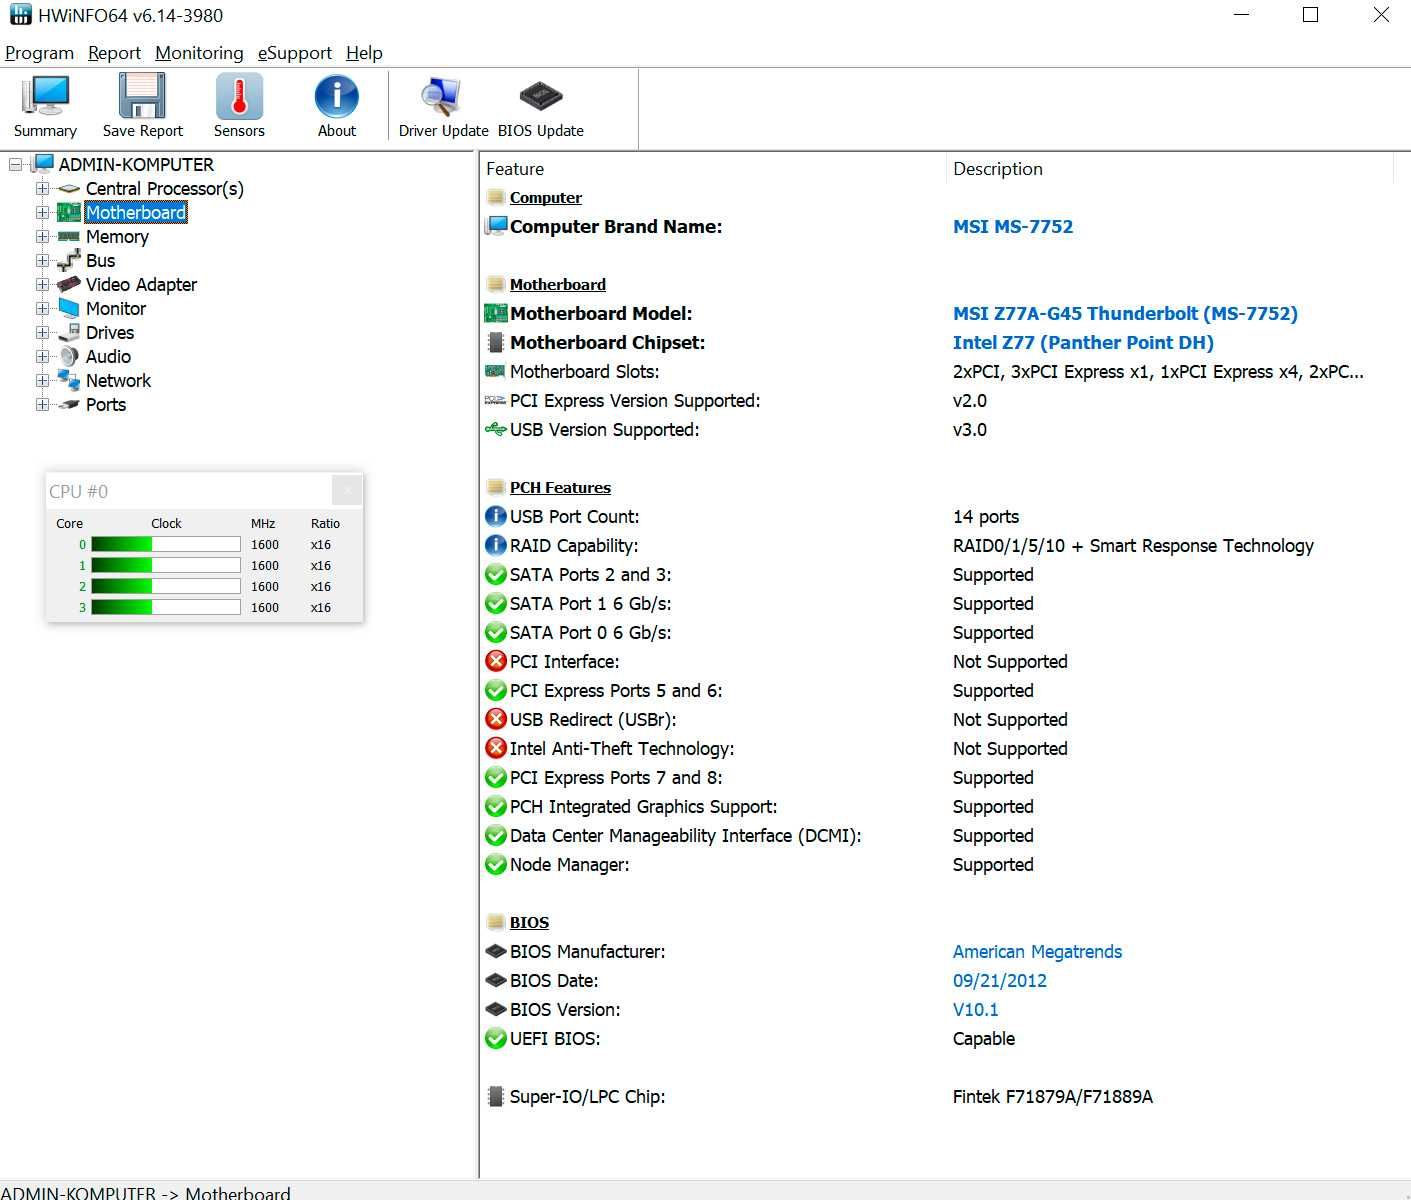Click the Description column header
1411x1200 pixels.
click(1169, 169)
